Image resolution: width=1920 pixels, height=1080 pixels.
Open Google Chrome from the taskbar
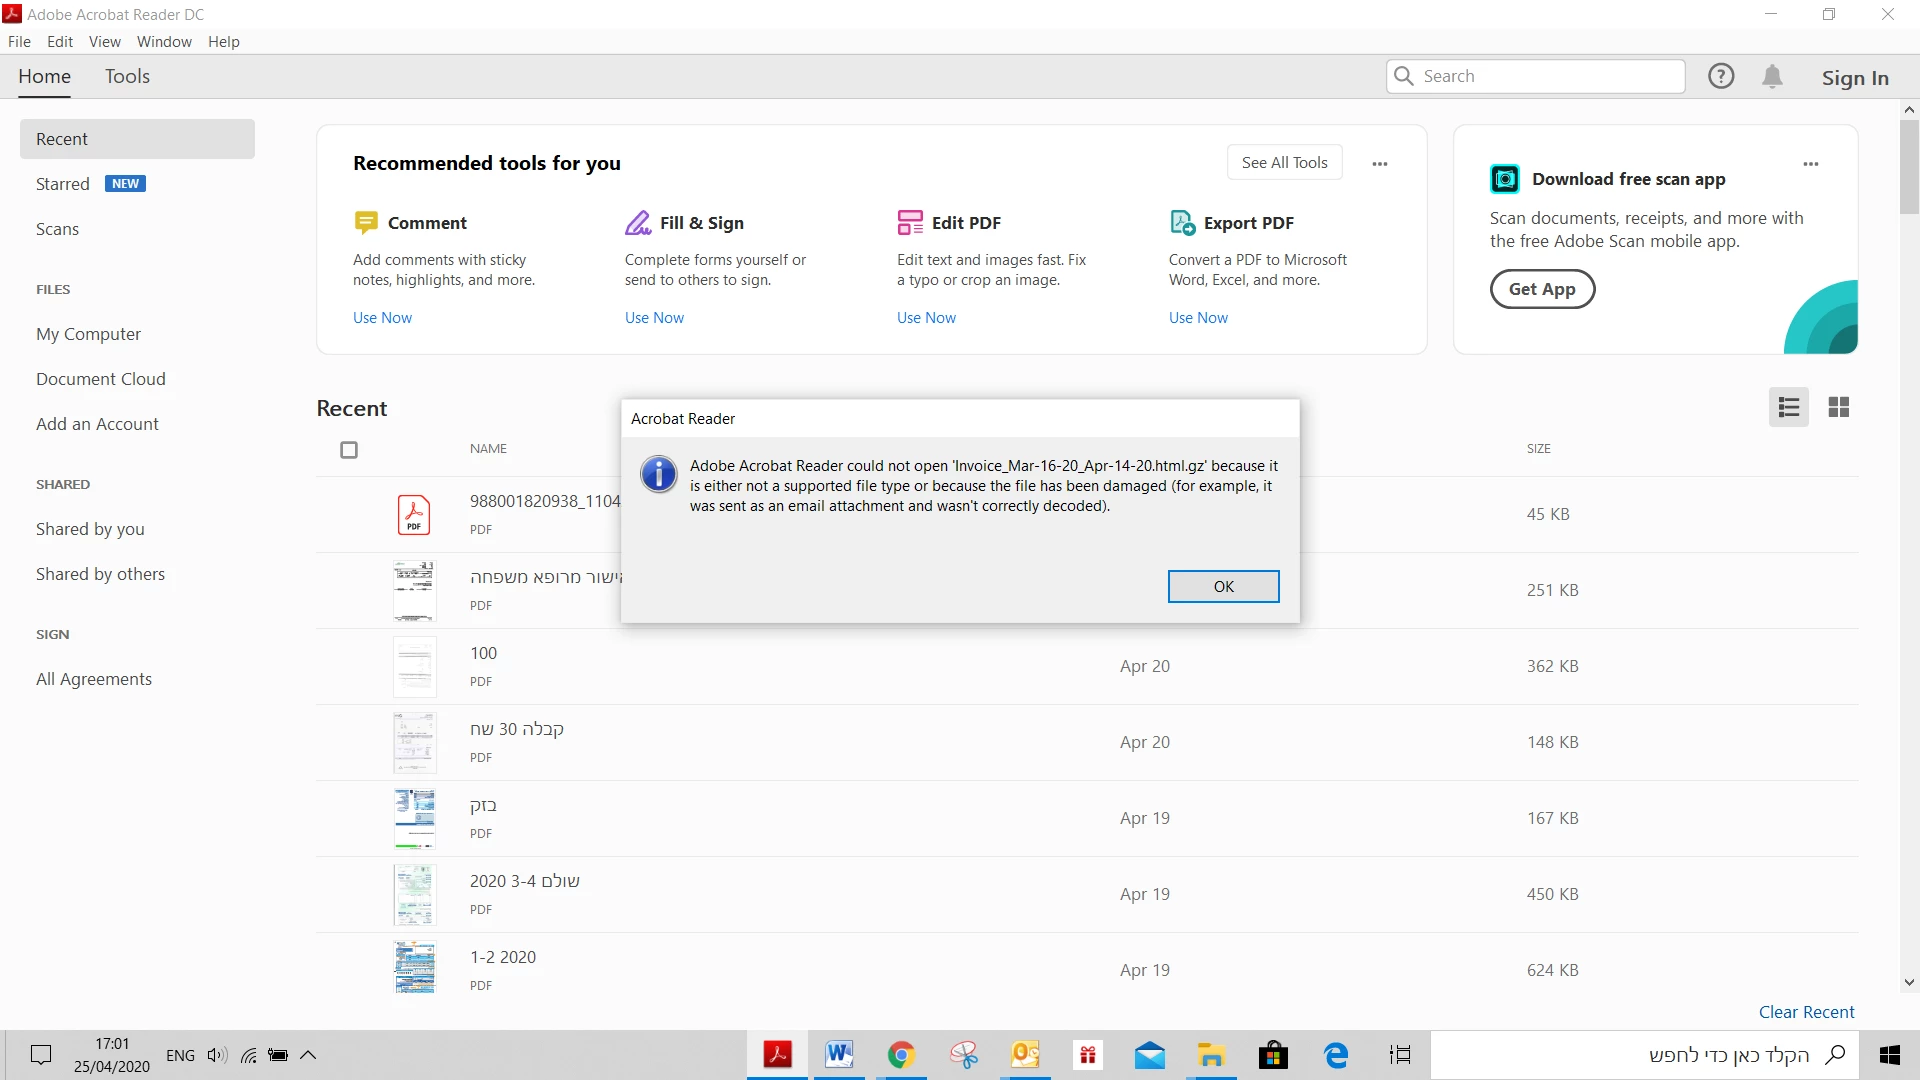901,1055
